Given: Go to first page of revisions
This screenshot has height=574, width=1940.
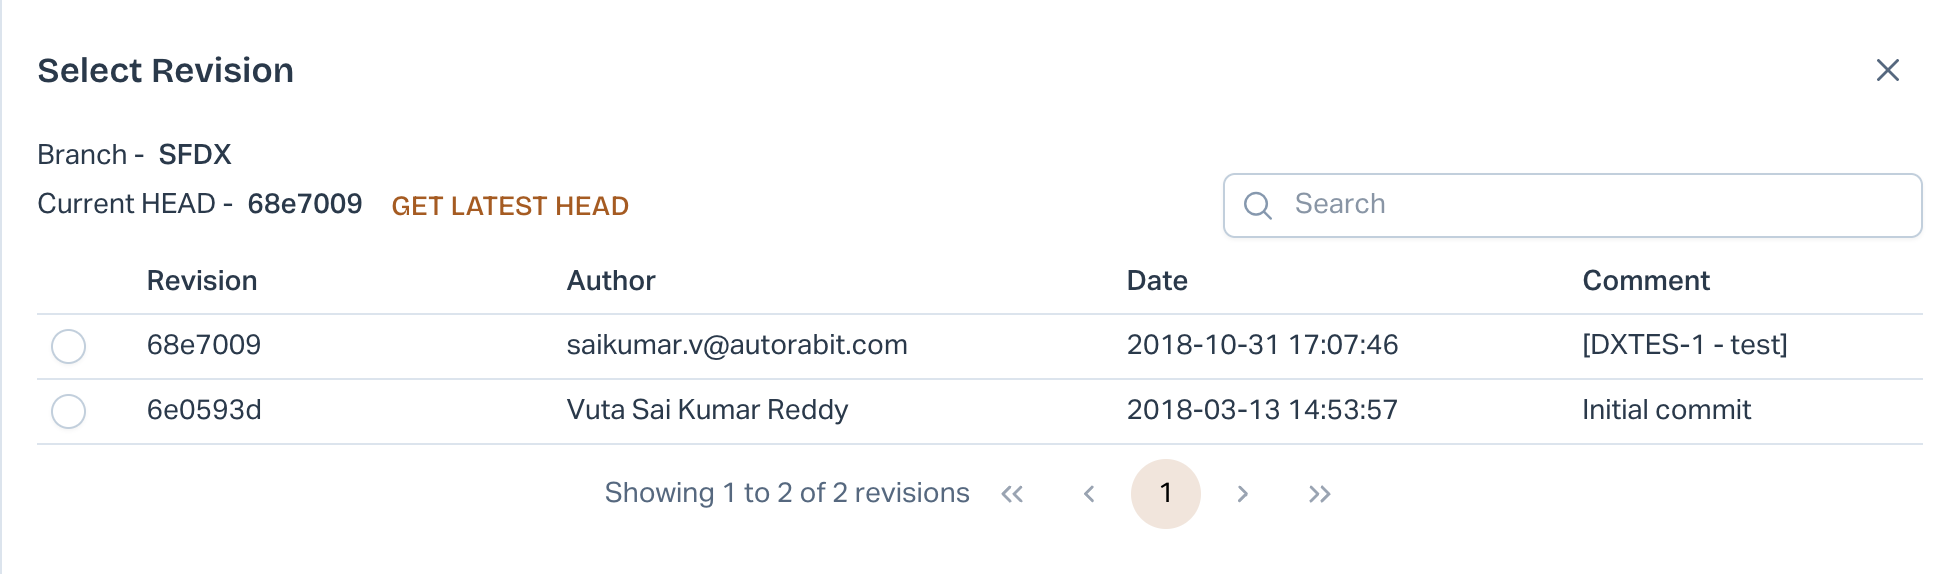Looking at the screenshot, I should tap(1012, 494).
